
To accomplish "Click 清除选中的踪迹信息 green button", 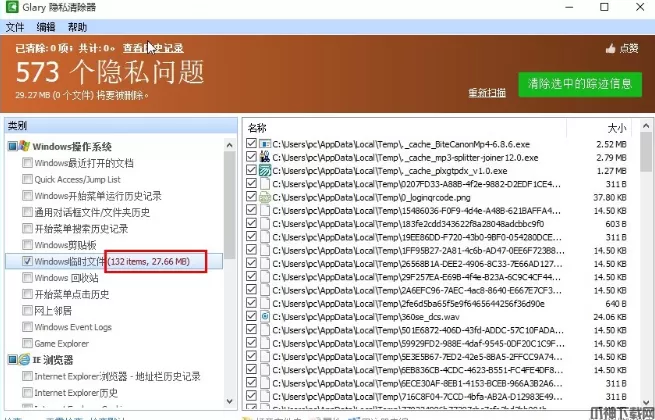I will pyautogui.click(x=580, y=84).
